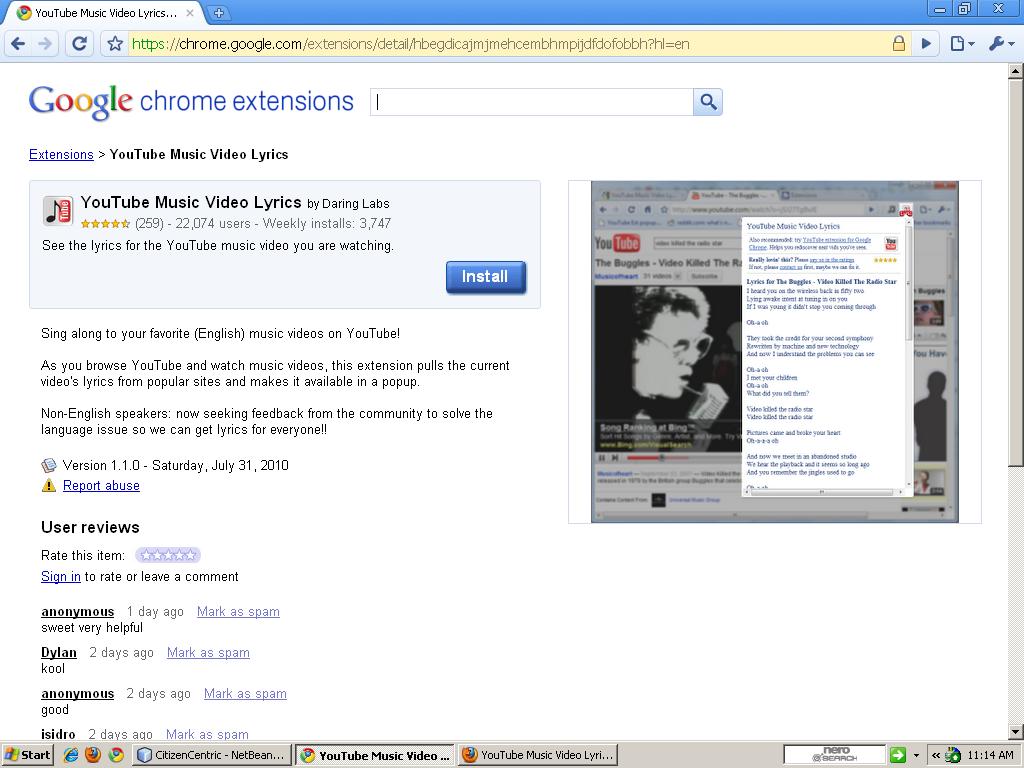Open the Extensions breadcrumb link

pos(61,155)
